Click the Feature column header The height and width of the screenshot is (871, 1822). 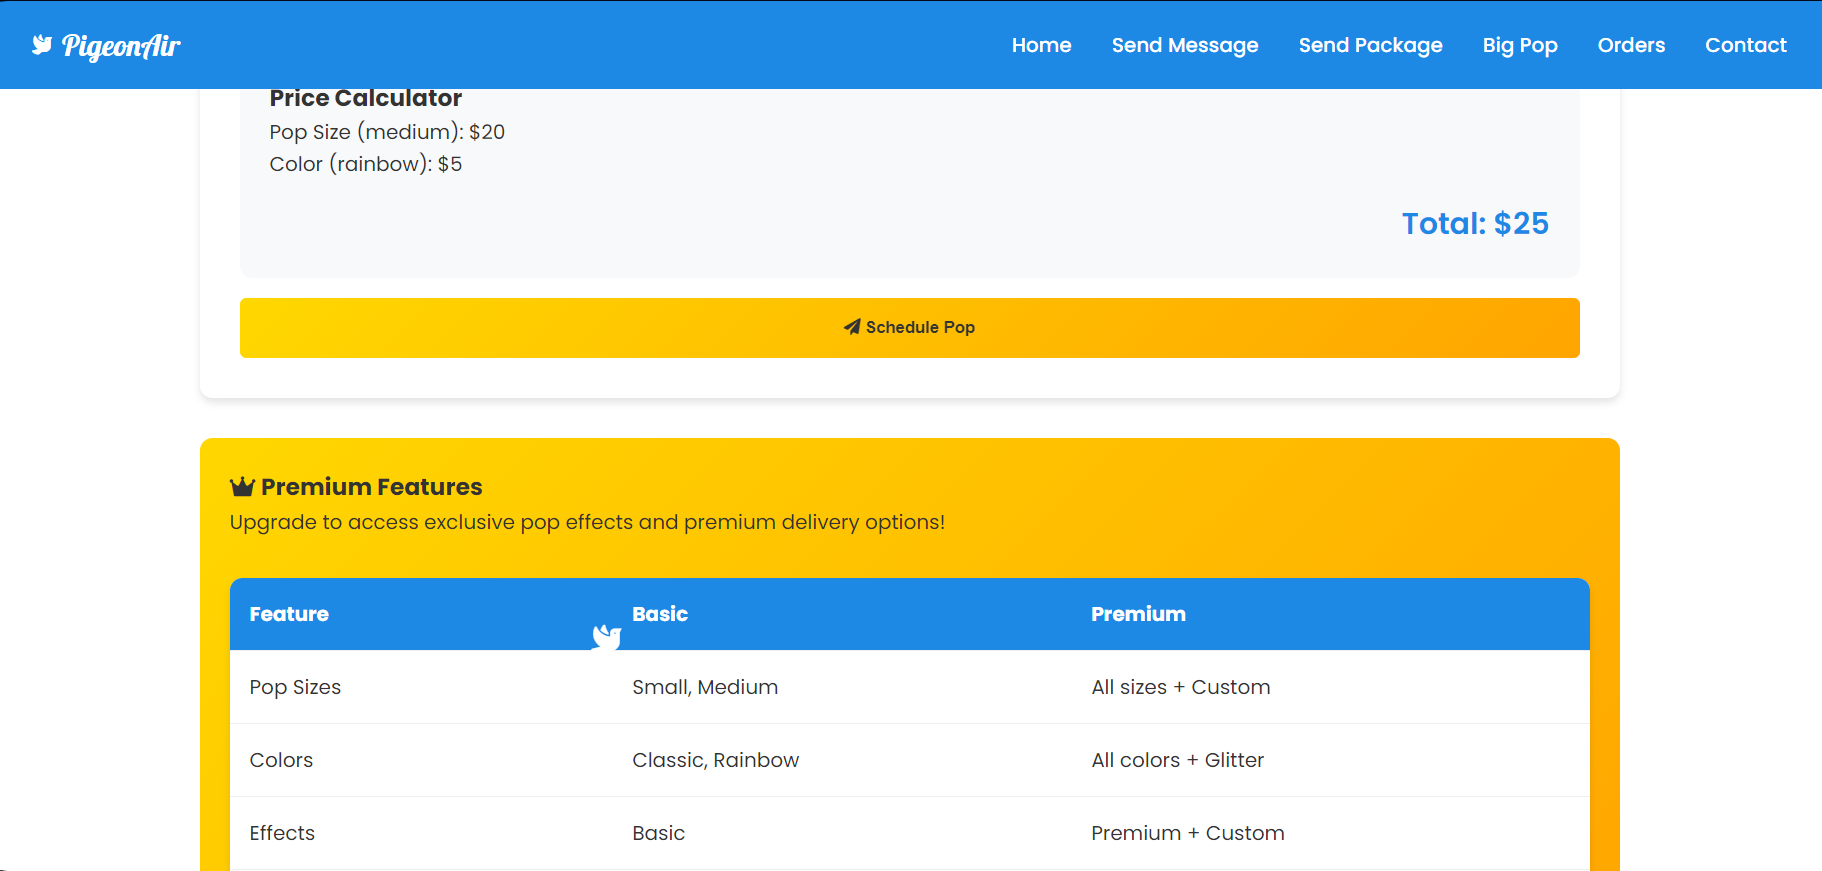(x=289, y=614)
